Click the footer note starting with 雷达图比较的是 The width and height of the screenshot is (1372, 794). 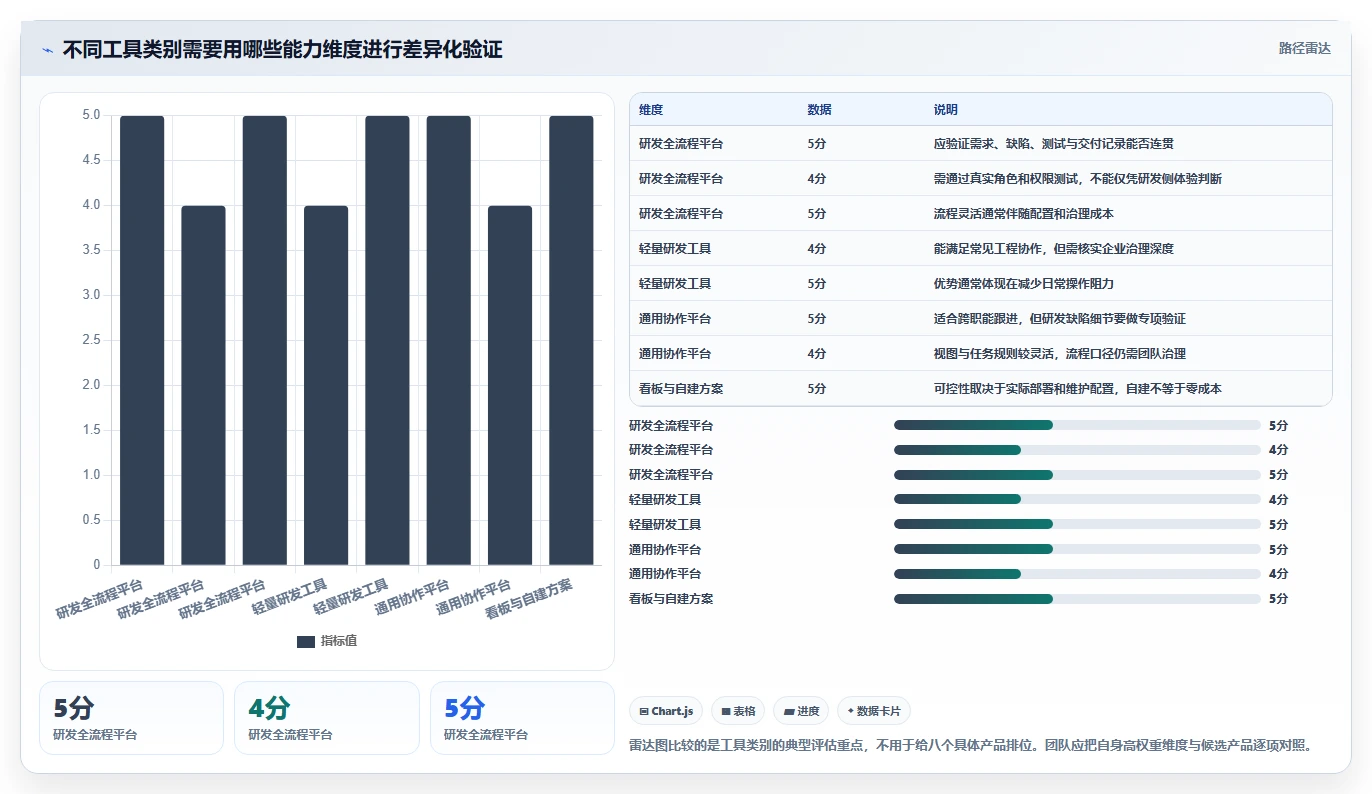[x=970, y=745]
